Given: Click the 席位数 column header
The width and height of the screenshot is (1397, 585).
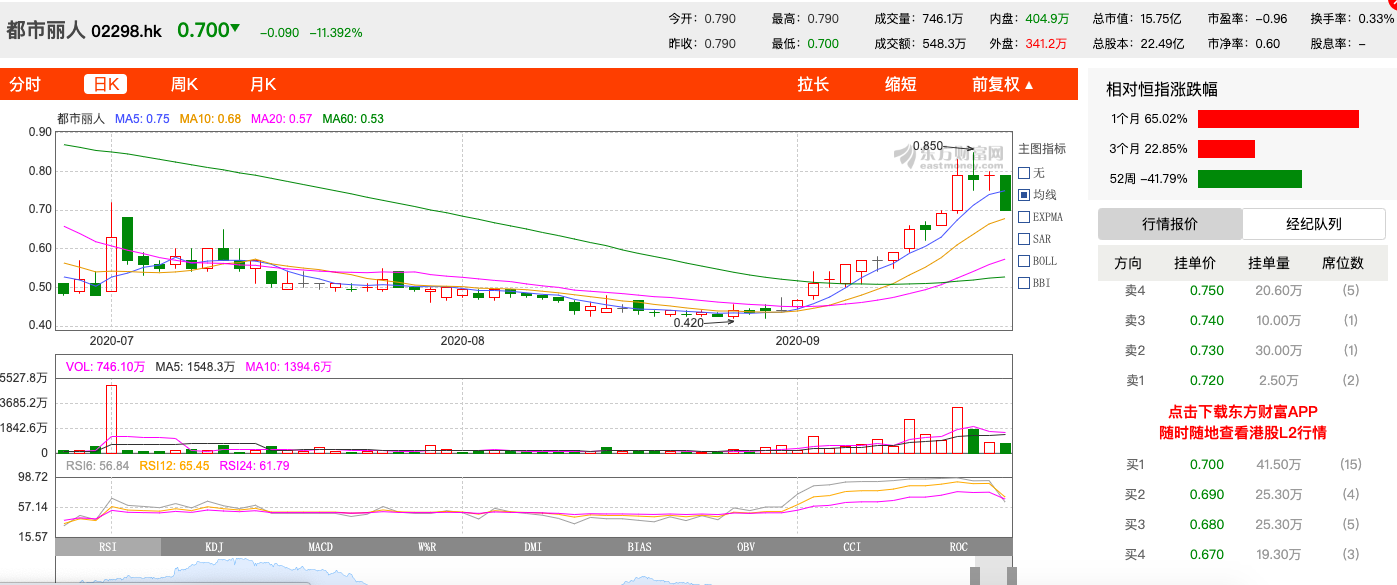Looking at the screenshot, I should (1343, 263).
